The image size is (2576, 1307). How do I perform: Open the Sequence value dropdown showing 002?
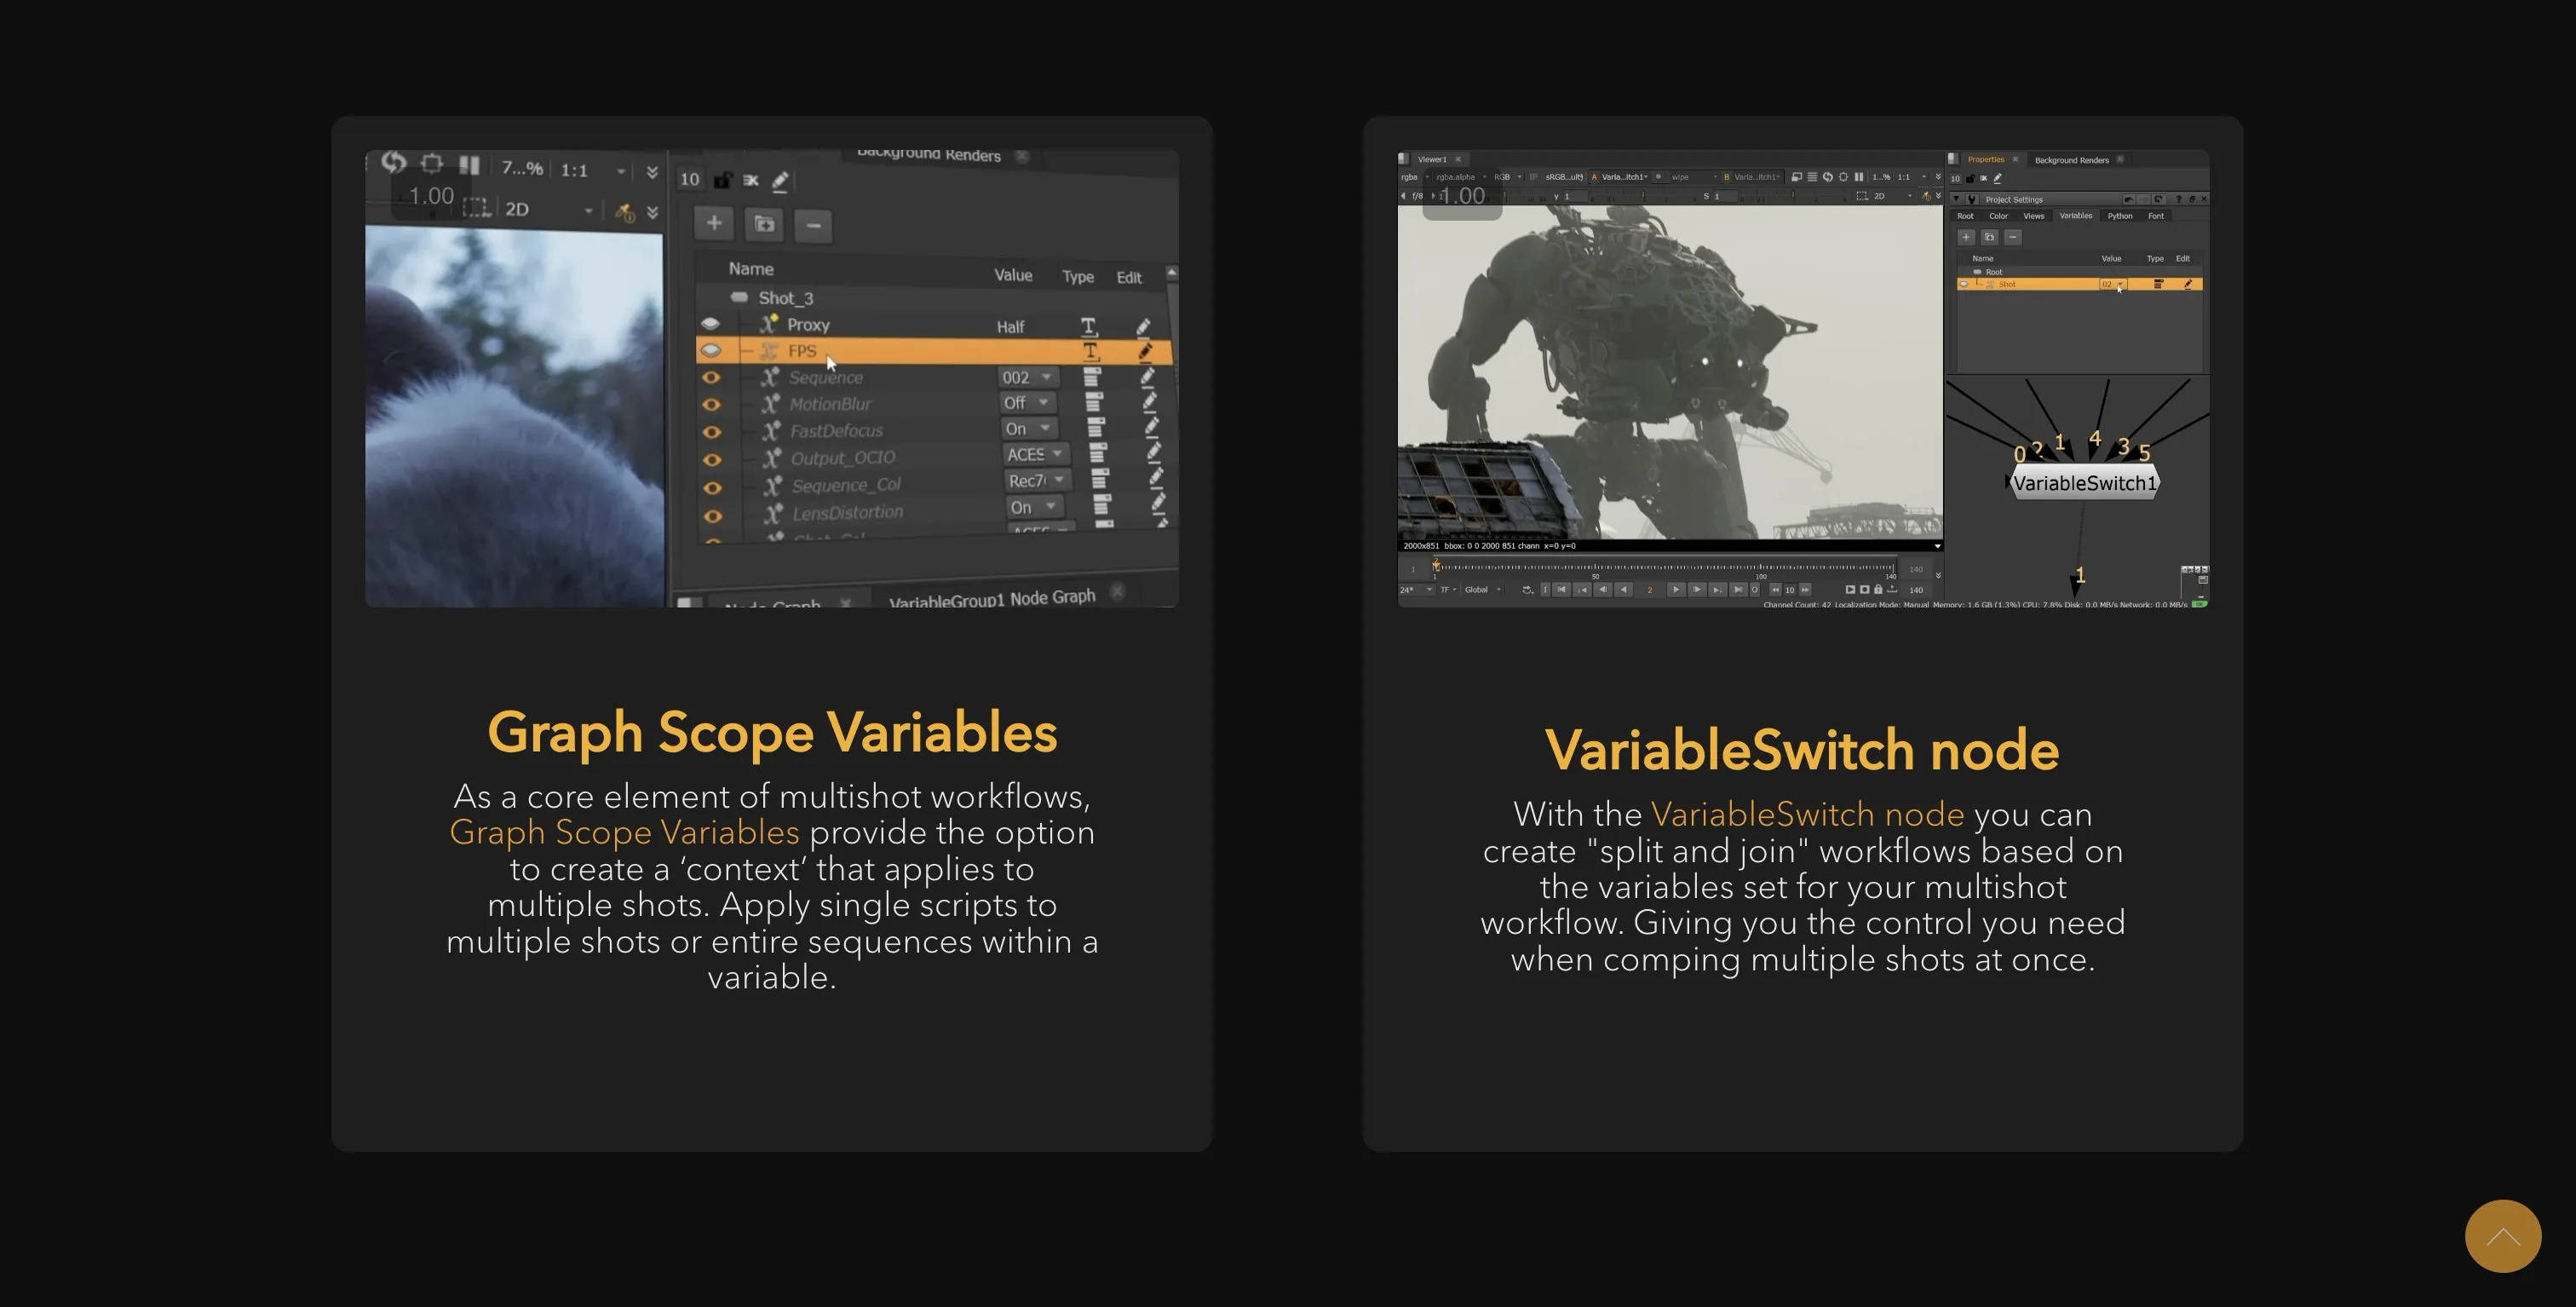point(1027,377)
